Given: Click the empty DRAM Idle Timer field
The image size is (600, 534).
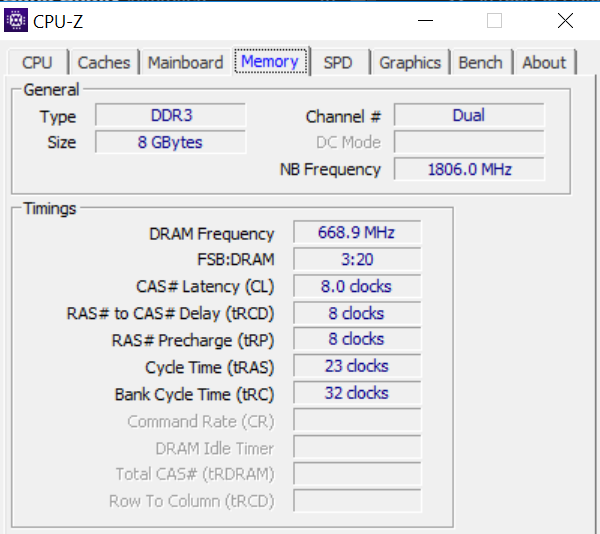Looking at the screenshot, I should [x=357, y=447].
